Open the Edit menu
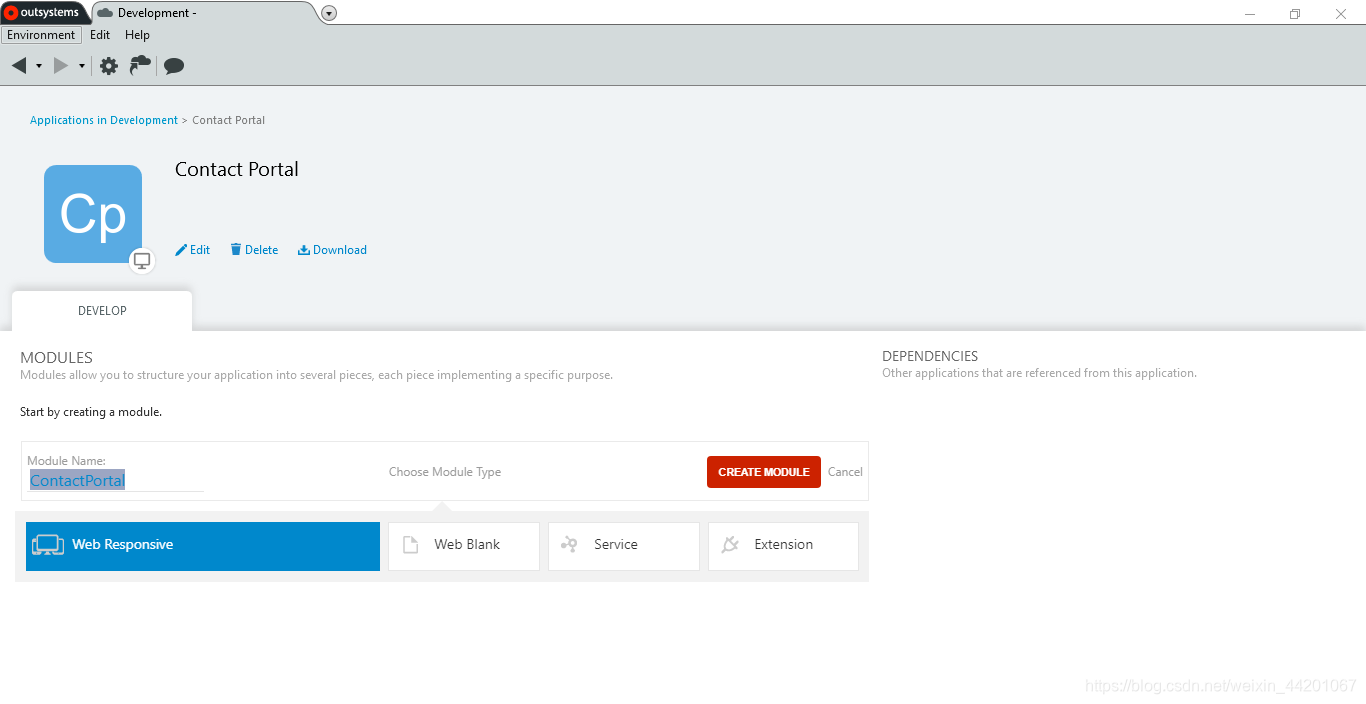The image size is (1366, 704). click(100, 35)
